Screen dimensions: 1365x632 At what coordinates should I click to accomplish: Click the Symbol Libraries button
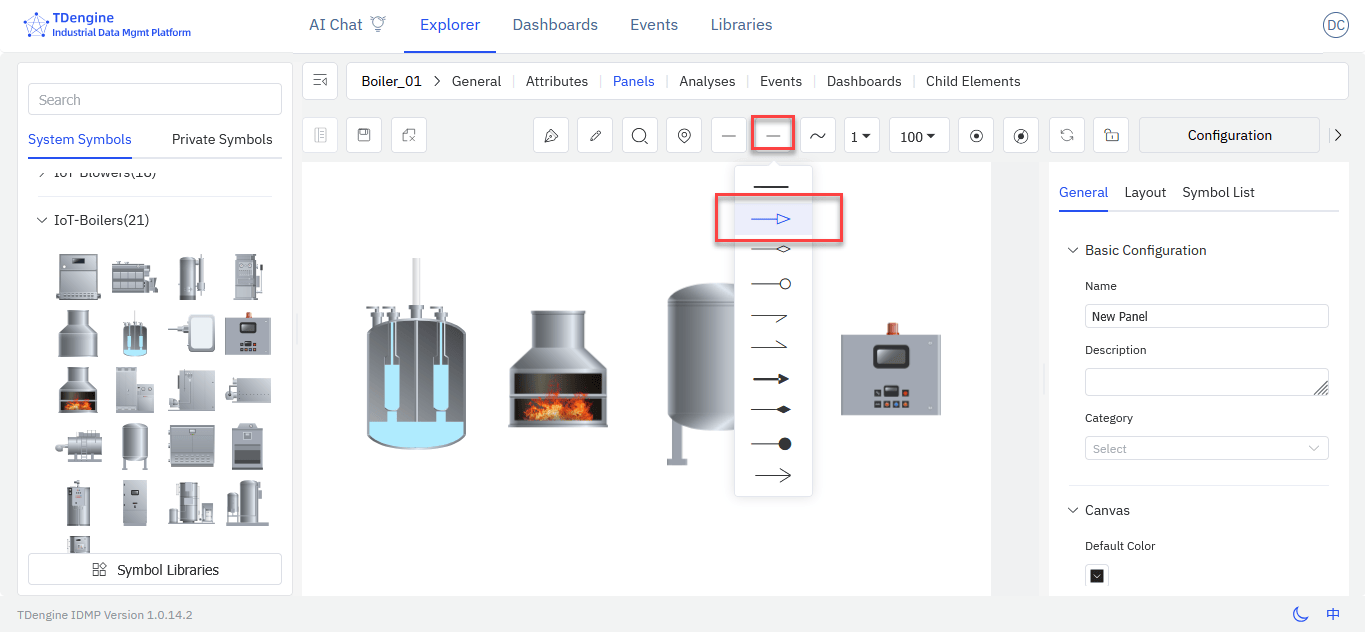coord(155,570)
